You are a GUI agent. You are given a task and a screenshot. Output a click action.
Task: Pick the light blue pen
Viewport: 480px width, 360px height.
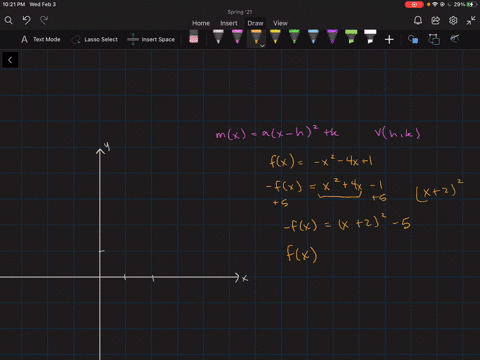tap(313, 37)
